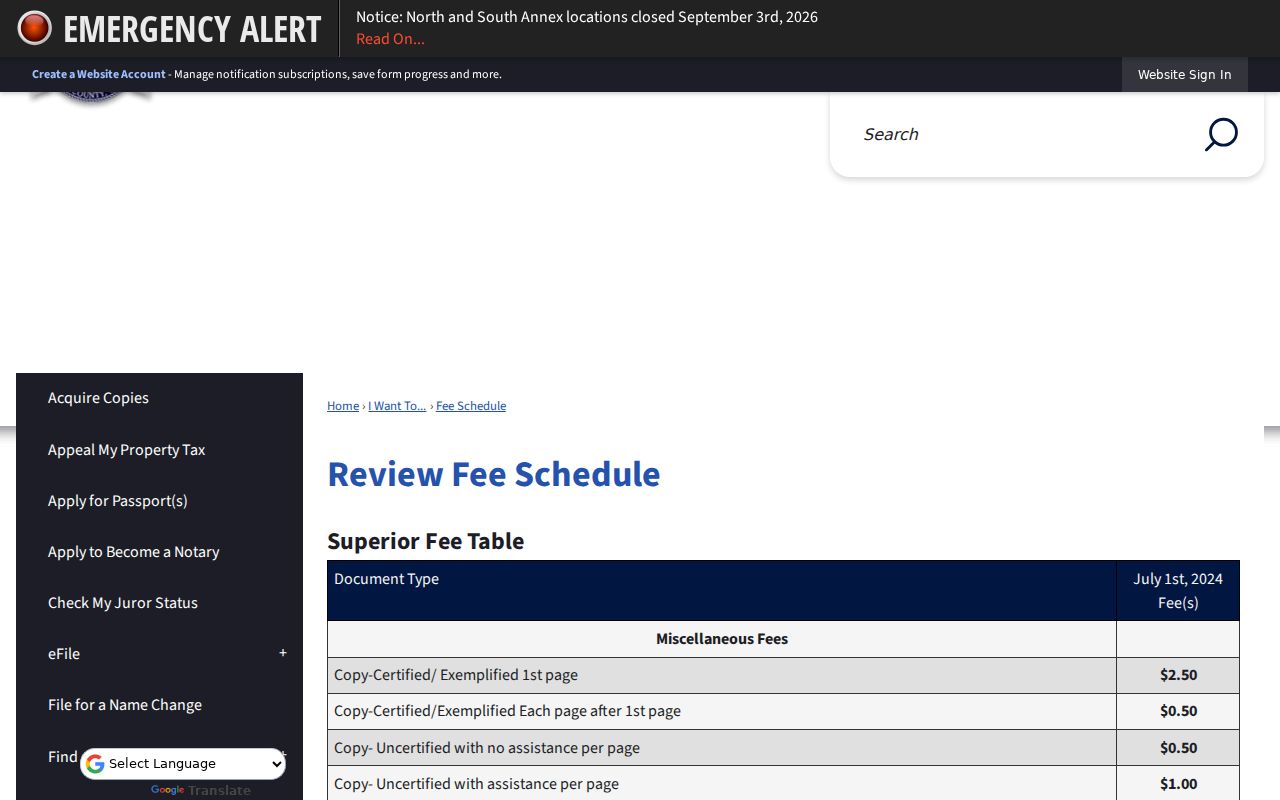Follow the I Want To... breadcrumb link
Viewport: 1280px width, 800px height.
(397, 406)
